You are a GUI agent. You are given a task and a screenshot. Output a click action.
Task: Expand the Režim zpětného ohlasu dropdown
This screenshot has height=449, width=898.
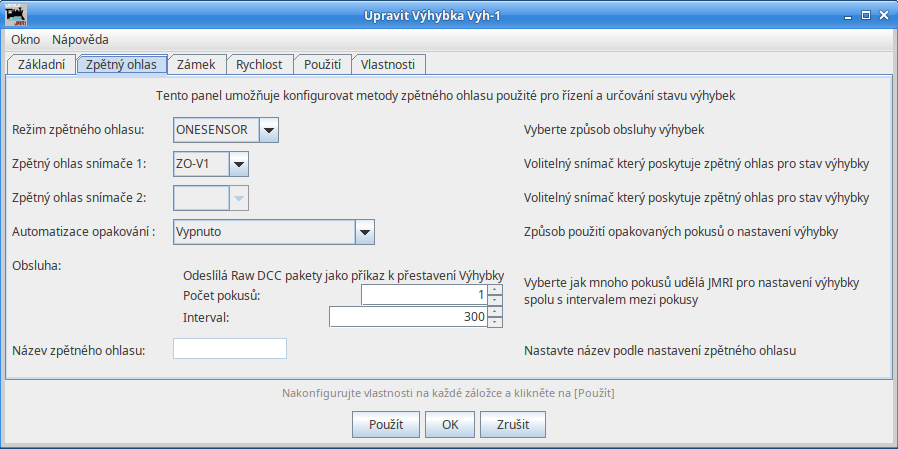coord(268,129)
